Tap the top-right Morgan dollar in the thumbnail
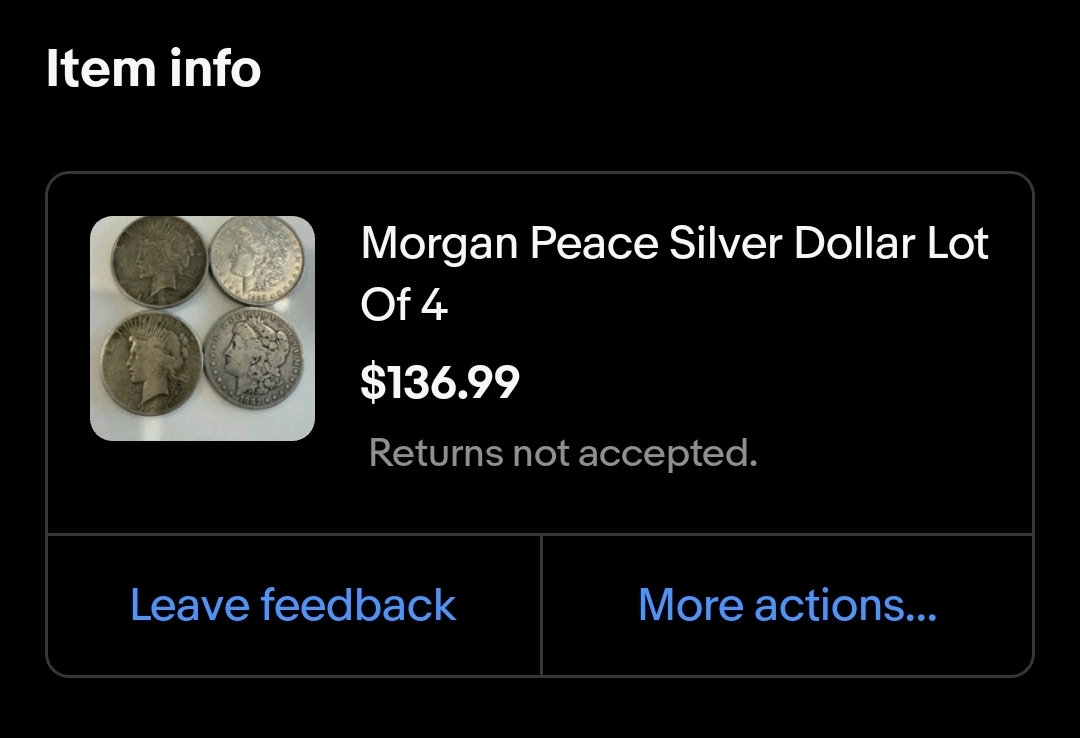 [255, 260]
